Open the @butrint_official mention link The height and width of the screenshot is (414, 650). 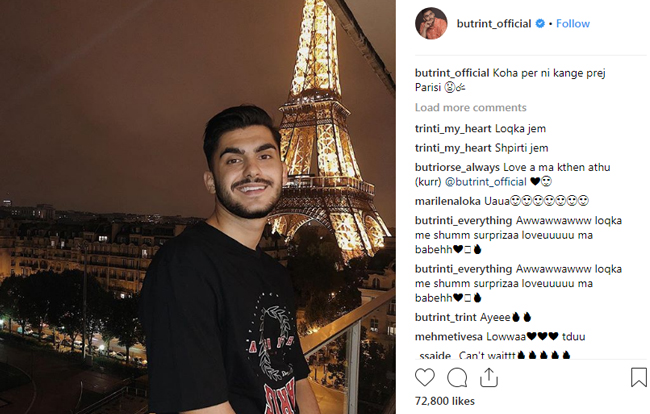pos(485,182)
